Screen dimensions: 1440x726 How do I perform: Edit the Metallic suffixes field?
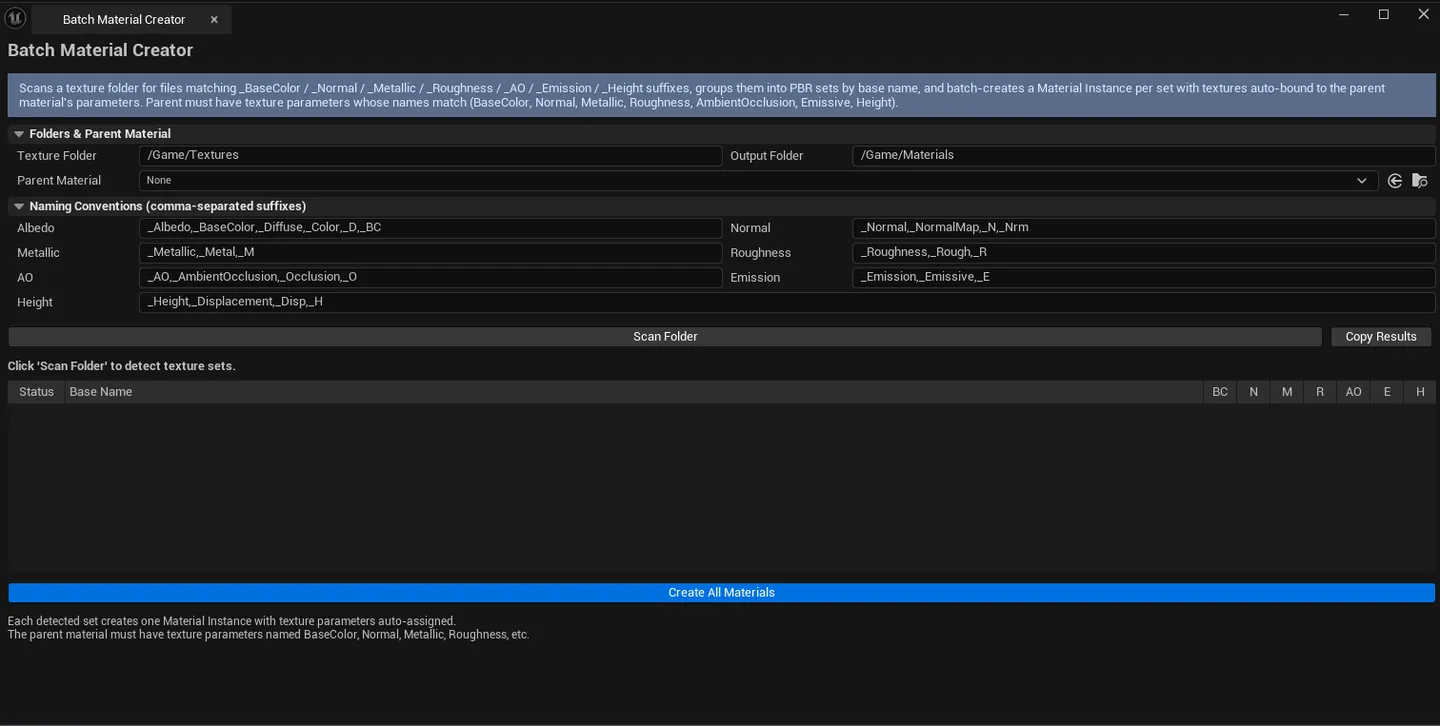[x=430, y=253]
